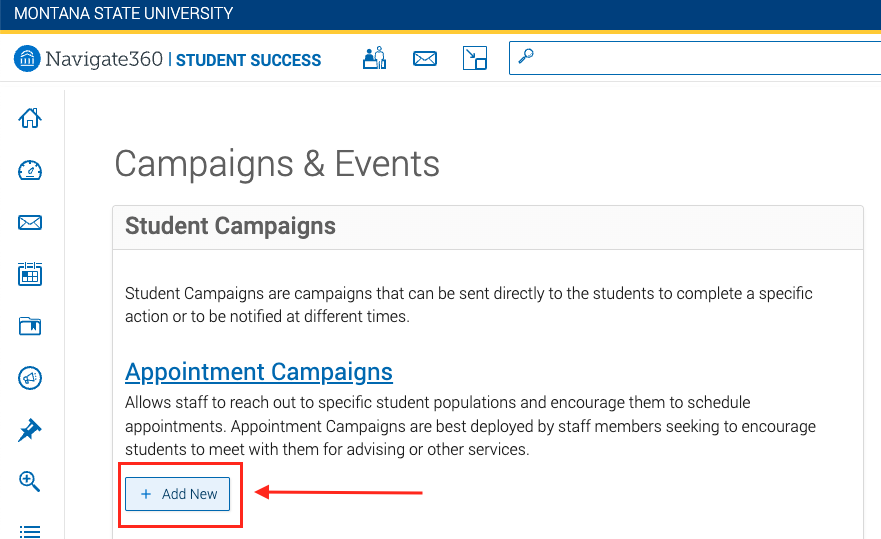881x539 pixels.
Task: Open Advanced Search magnifier sidebar icon
Action: click(30, 482)
